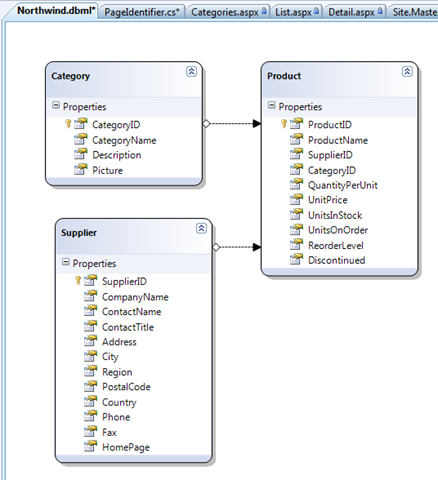Image resolution: width=438 pixels, height=480 pixels.
Task: Click the Phone property icon
Action: (90, 416)
